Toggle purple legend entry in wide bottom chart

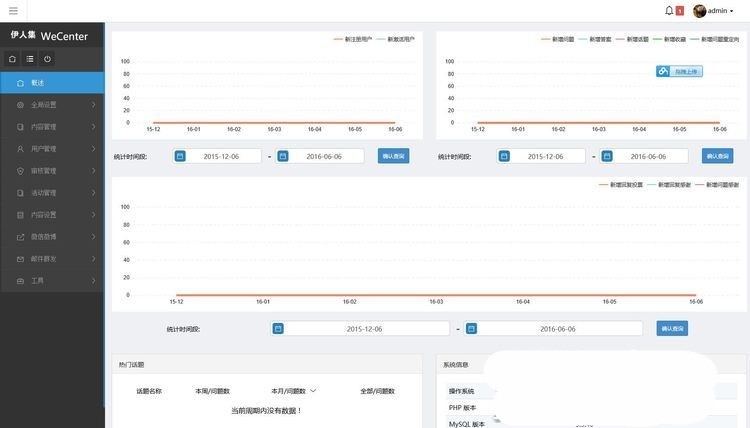pyautogui.click(x=717, y=185)
